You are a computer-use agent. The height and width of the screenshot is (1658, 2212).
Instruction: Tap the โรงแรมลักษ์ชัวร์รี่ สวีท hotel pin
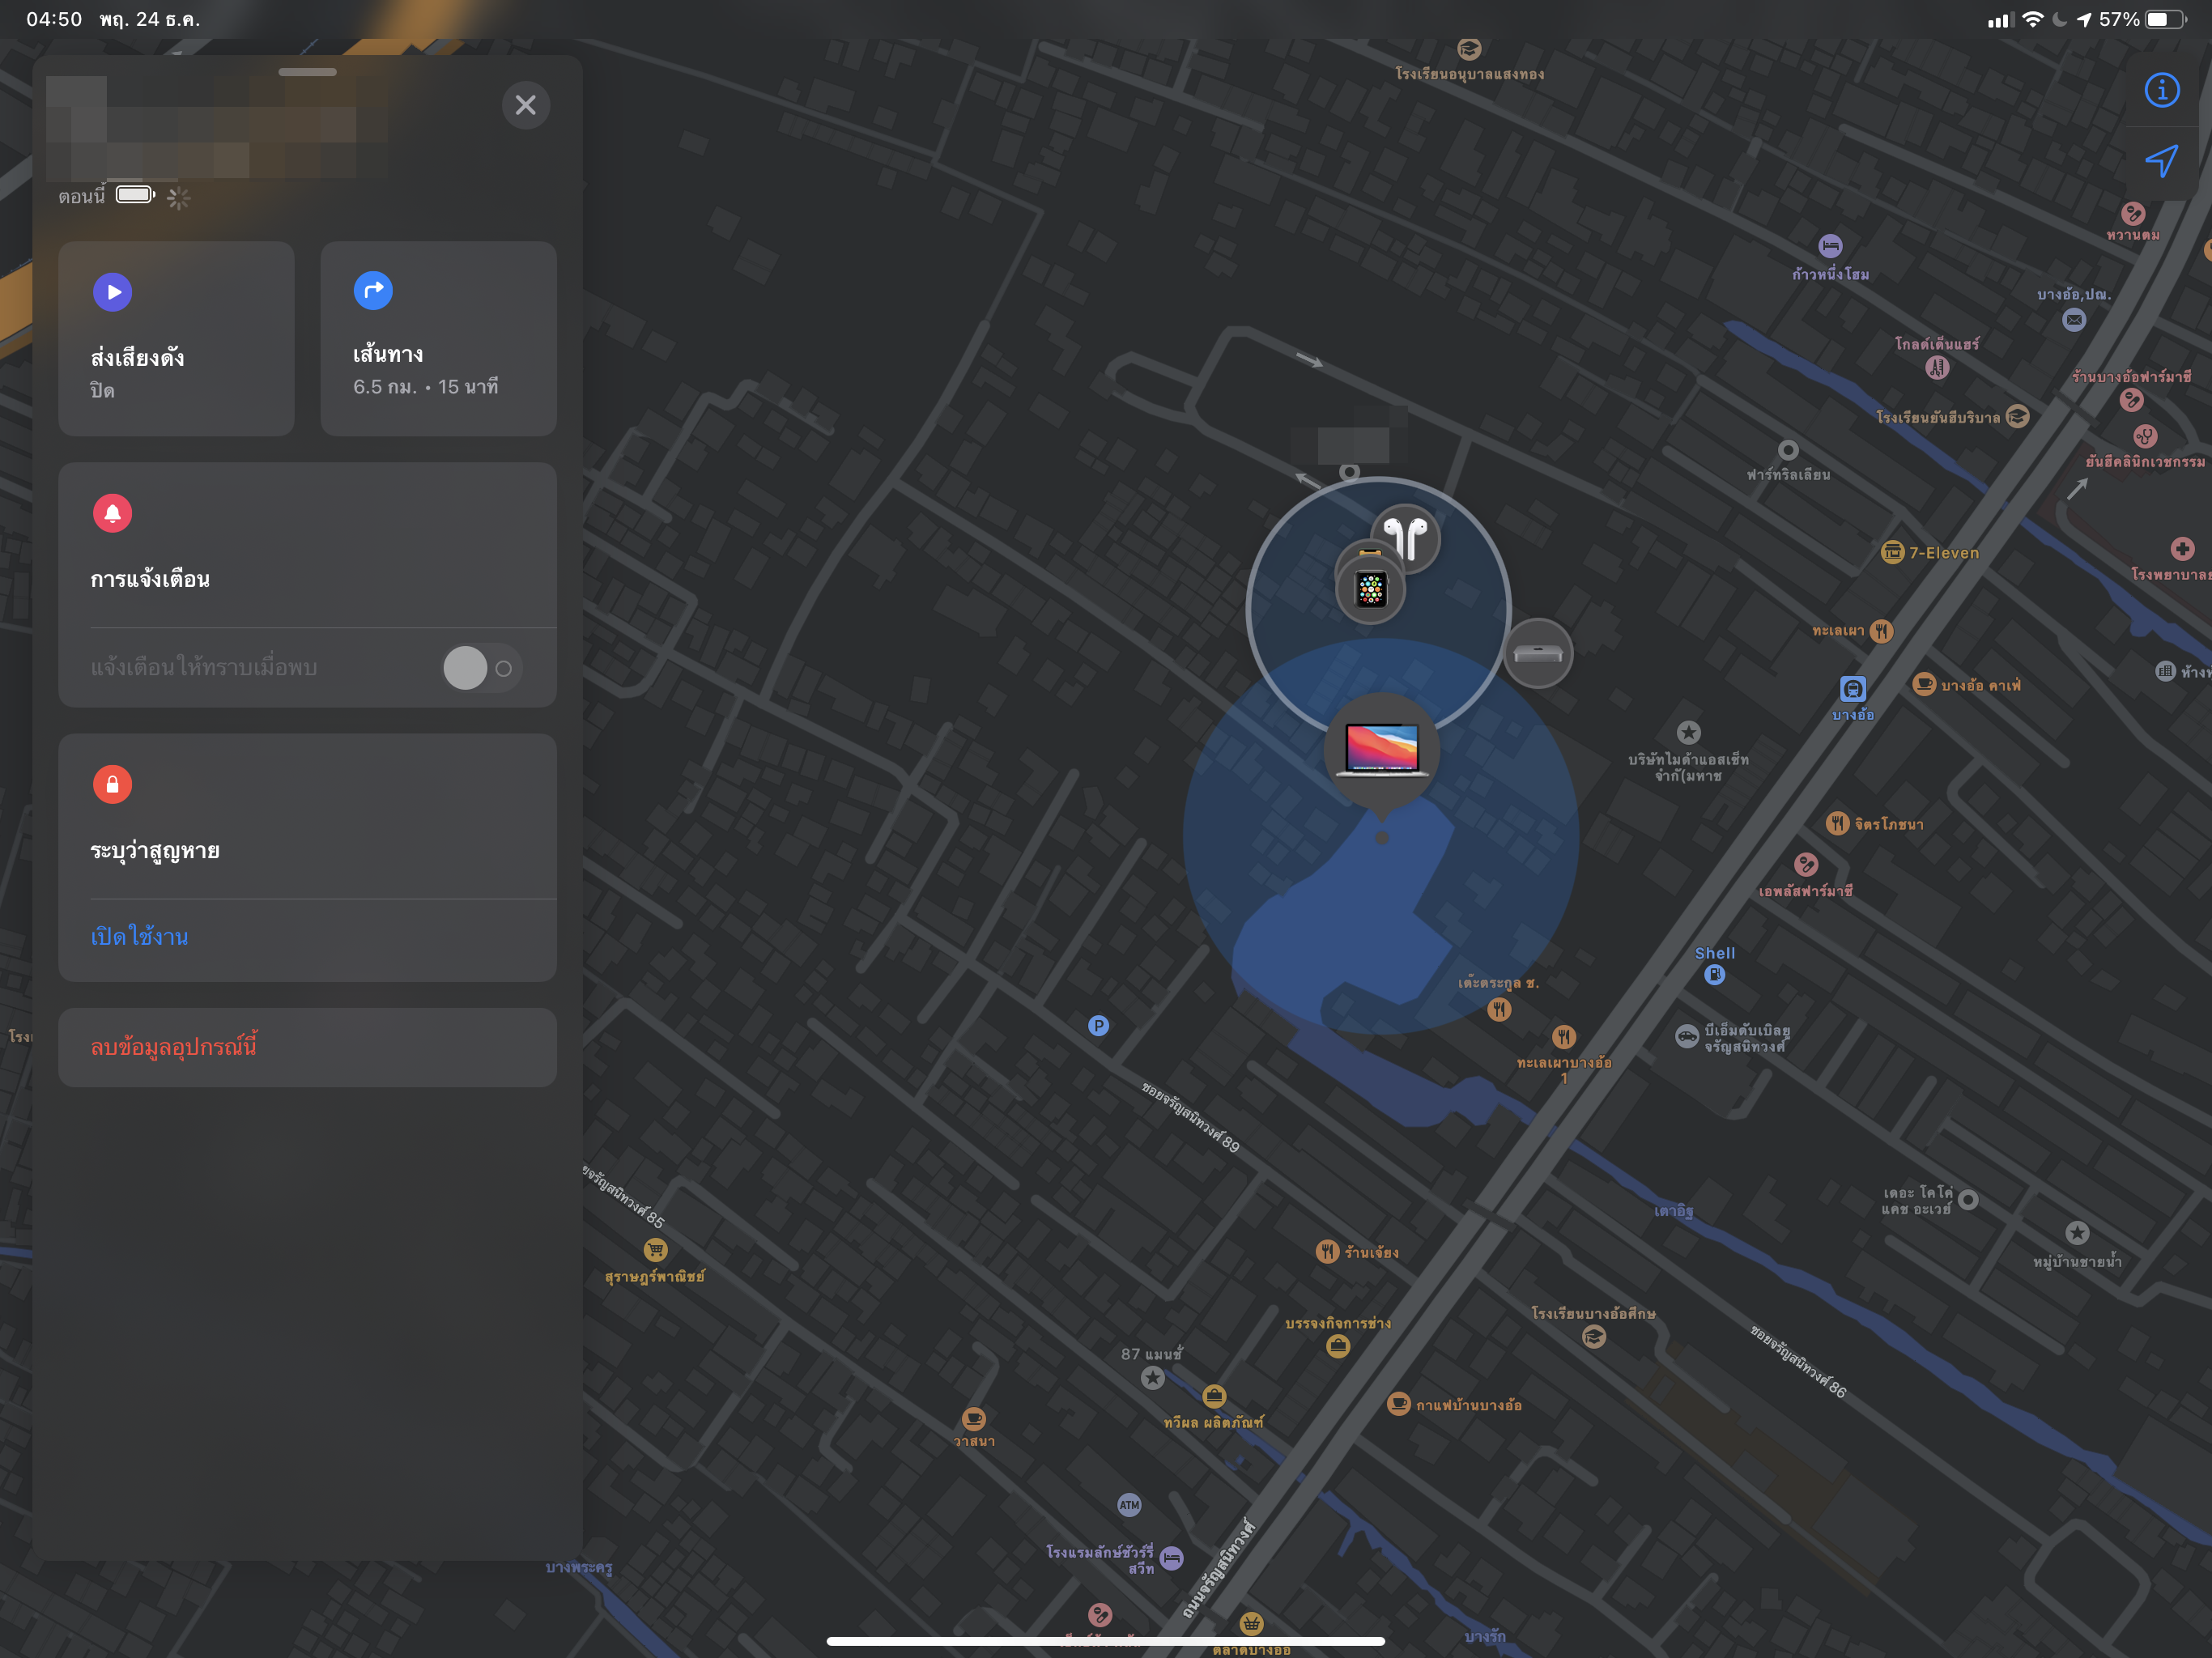1172,1558
